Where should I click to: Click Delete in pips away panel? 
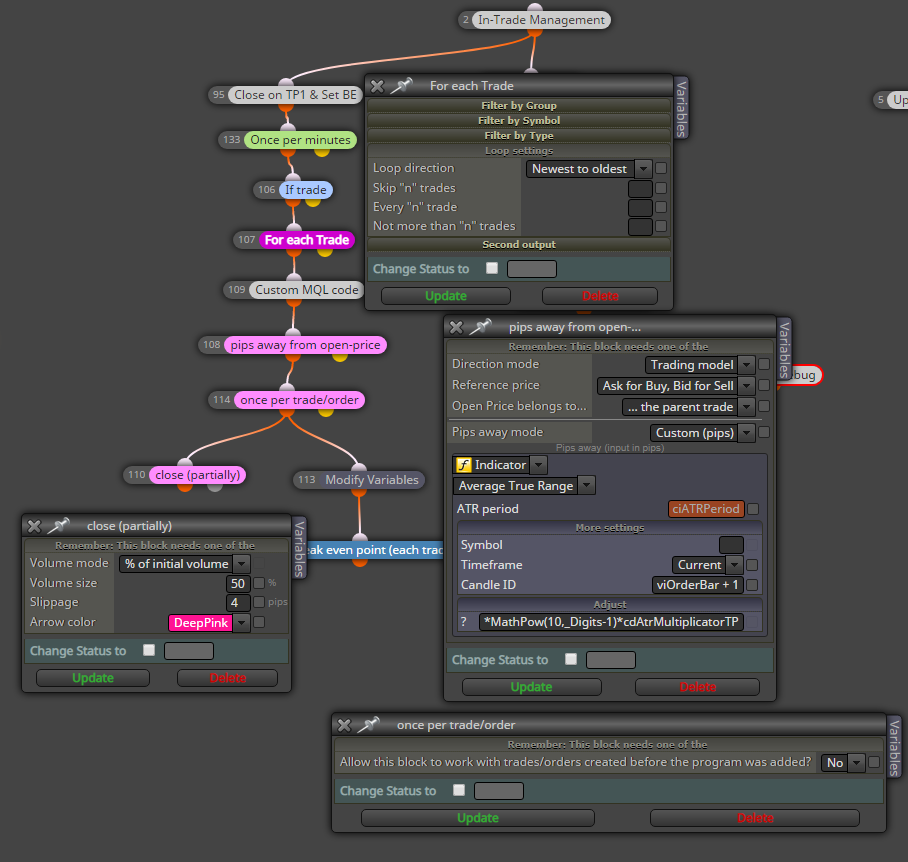pos(698,687)
